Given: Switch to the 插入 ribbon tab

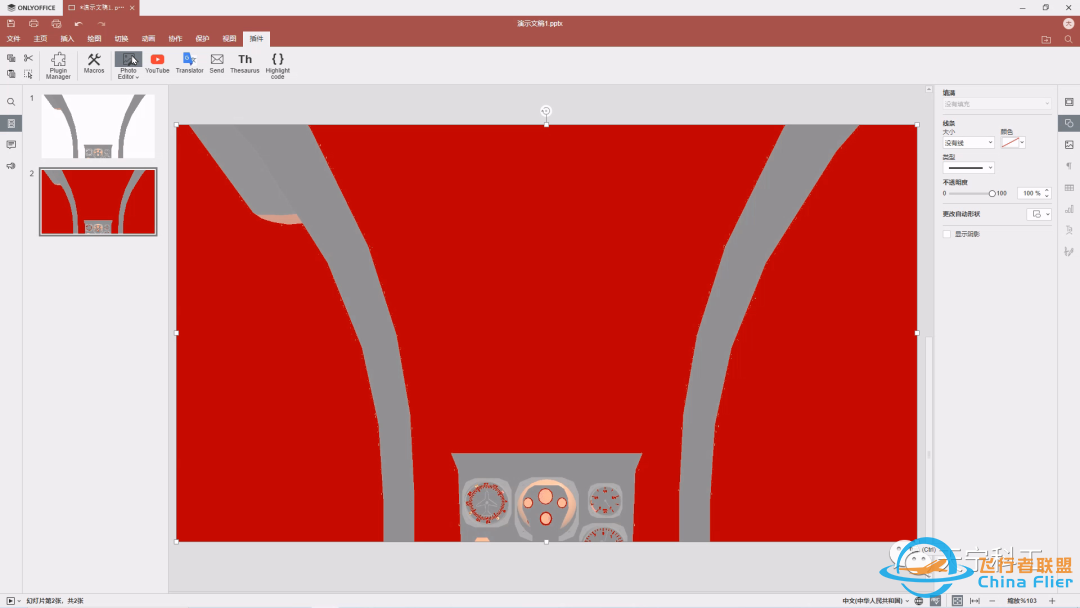Looking at the screenshot, I should (x=67, y=39).
